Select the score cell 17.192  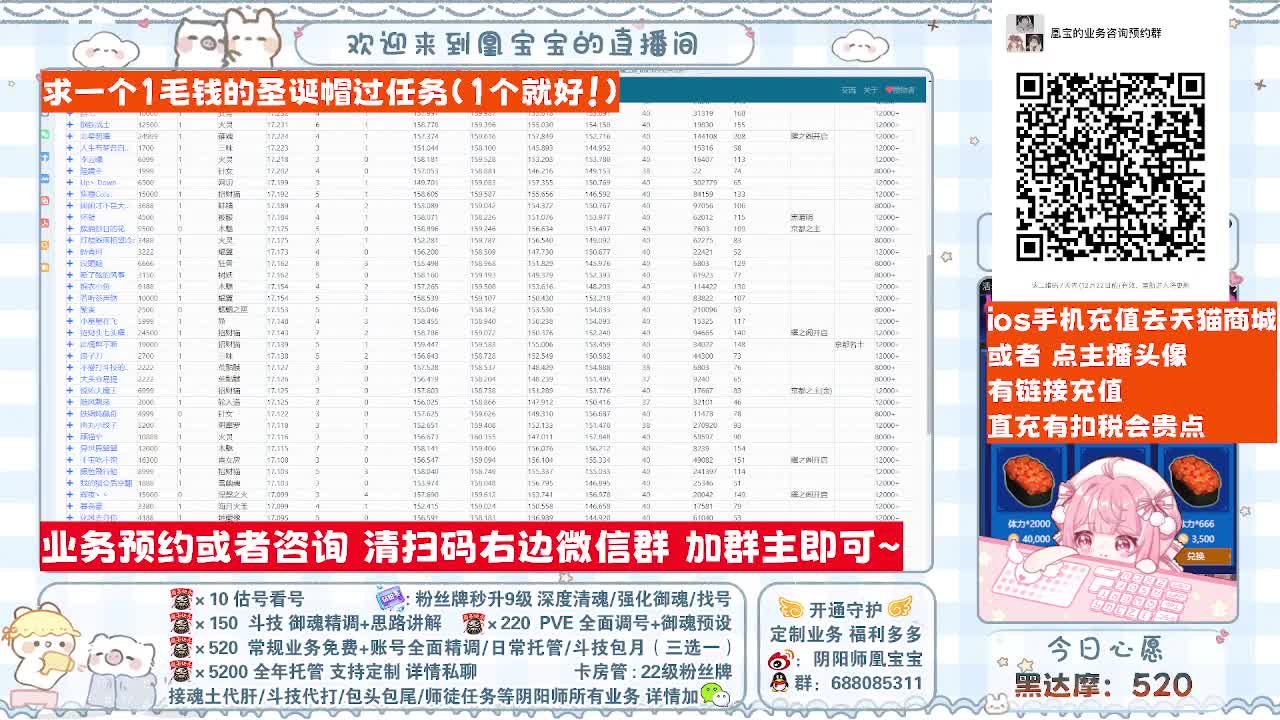point(277,194)
